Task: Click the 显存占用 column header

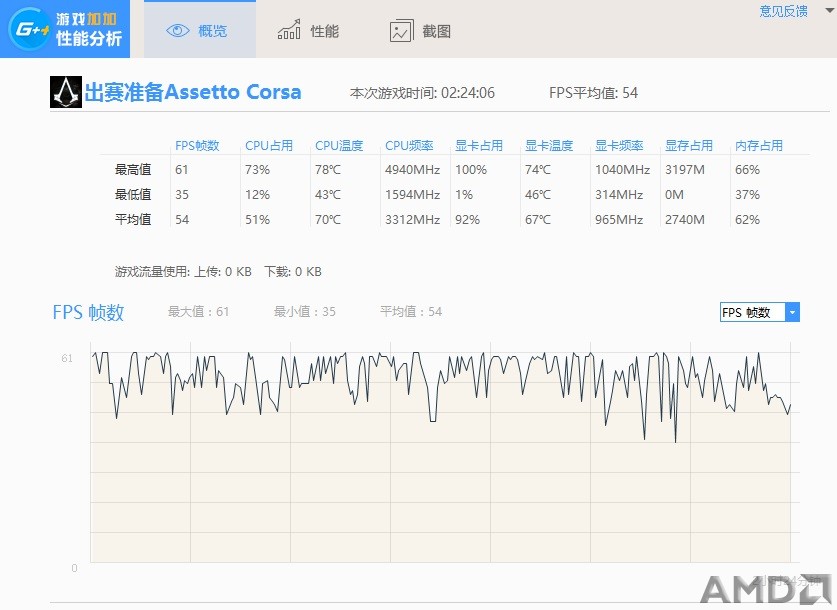Action: point(689,146)
